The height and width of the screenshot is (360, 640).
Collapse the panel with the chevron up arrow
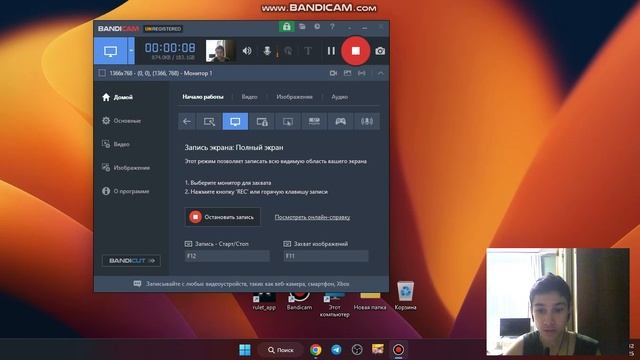click(380, 73)
